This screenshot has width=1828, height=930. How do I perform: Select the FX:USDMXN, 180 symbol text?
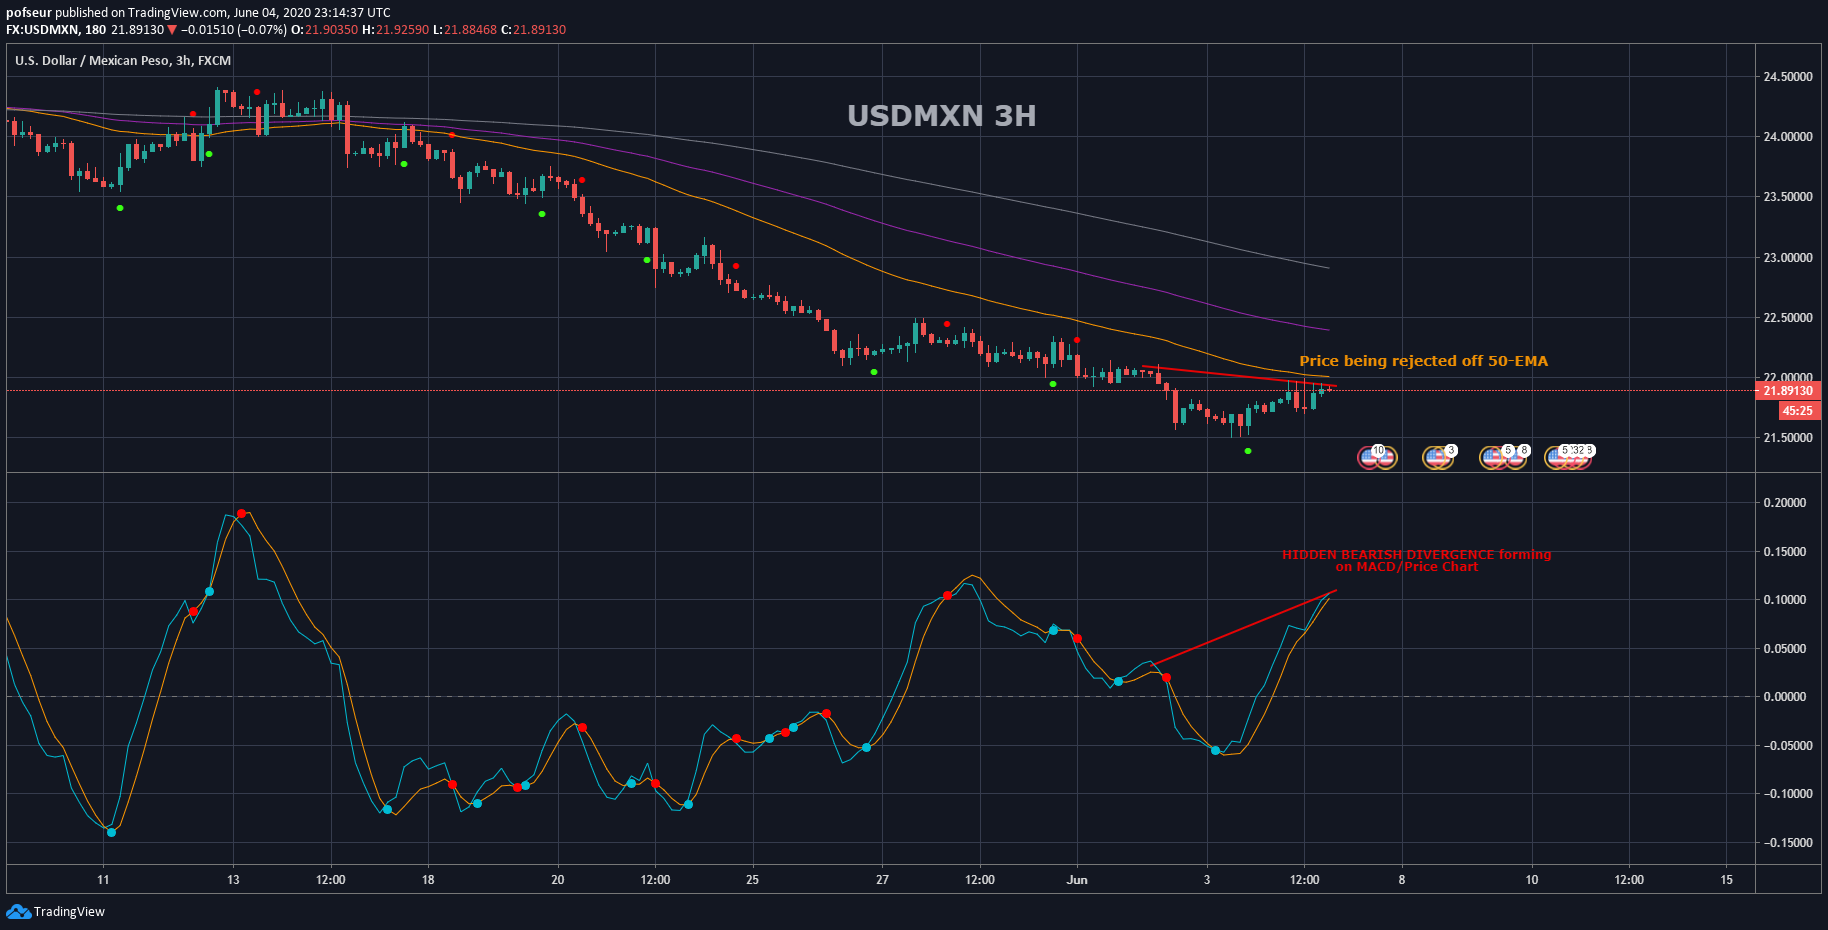(x=56, y=30)
